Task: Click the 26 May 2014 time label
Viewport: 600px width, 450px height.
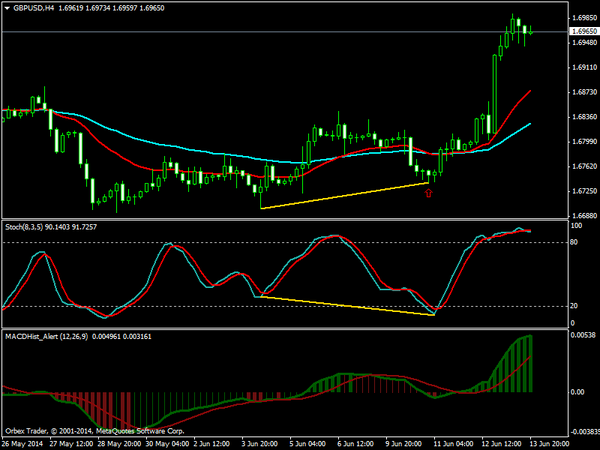Action: [22, 444]
